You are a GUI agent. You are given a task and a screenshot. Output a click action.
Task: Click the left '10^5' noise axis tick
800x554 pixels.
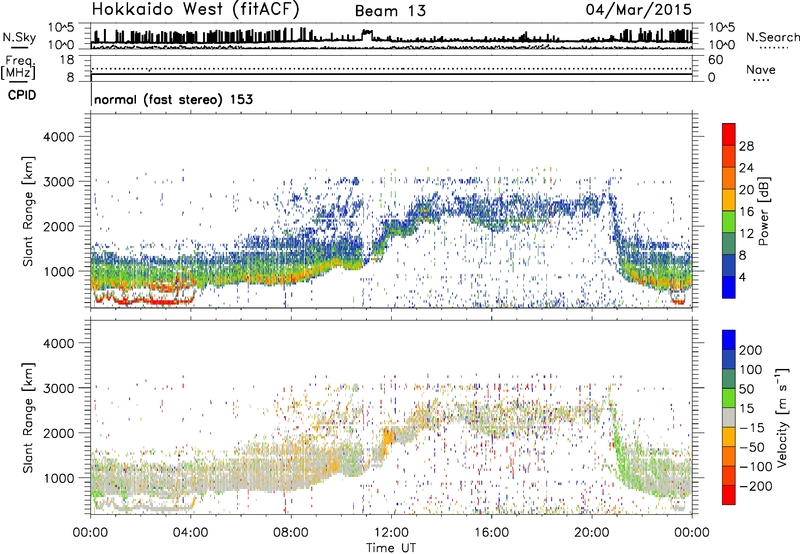click(x=61, y=27)
